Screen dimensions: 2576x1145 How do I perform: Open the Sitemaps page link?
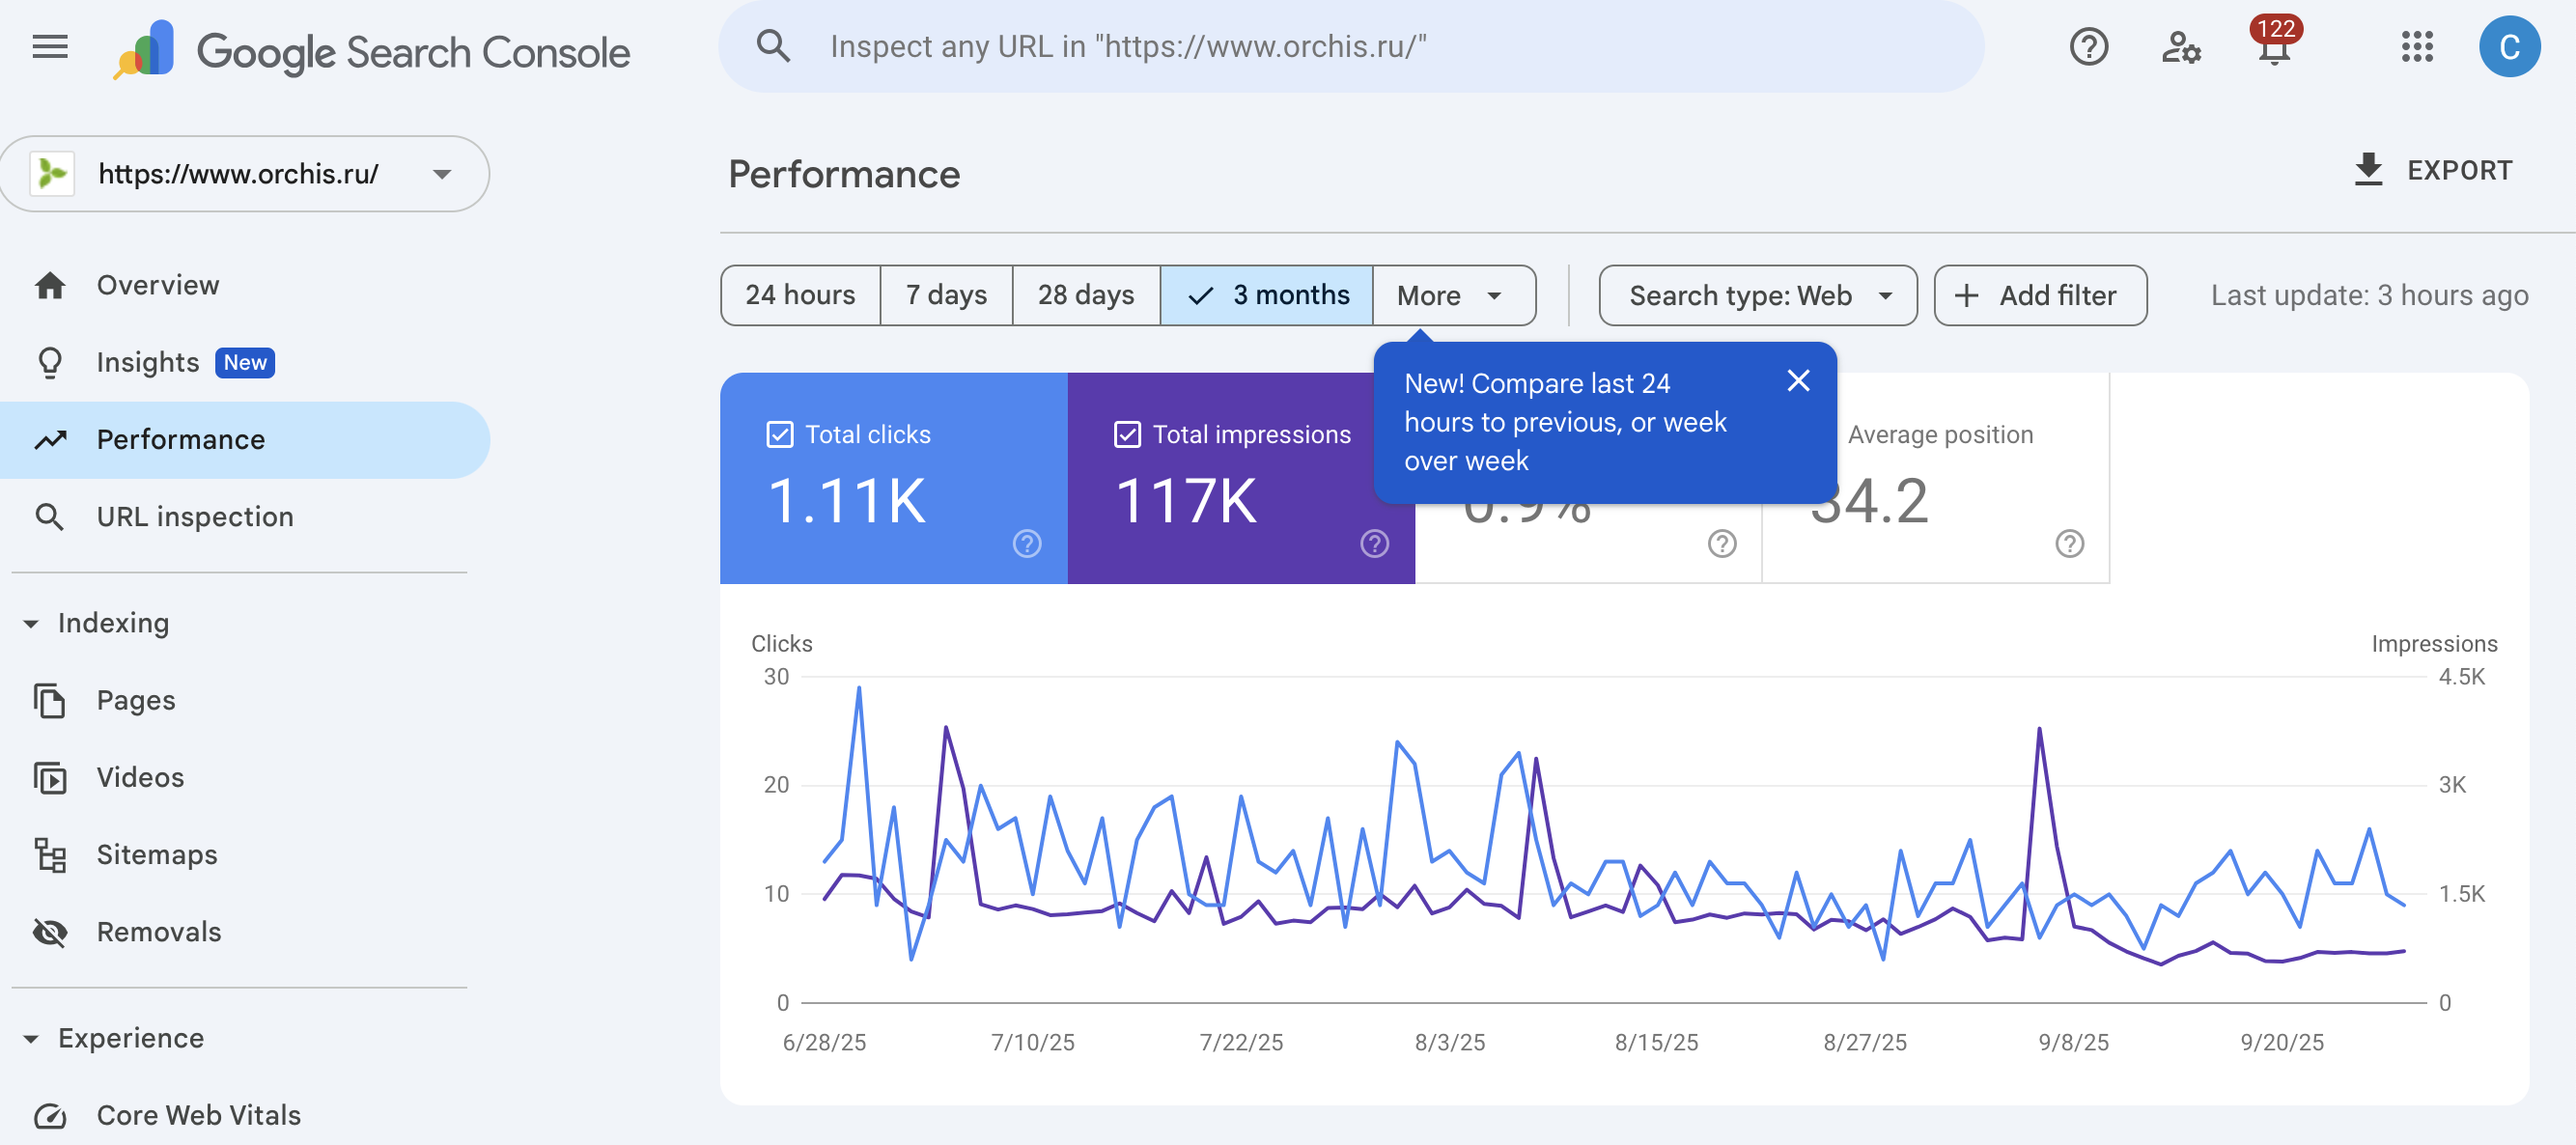(x=156, y=854)
